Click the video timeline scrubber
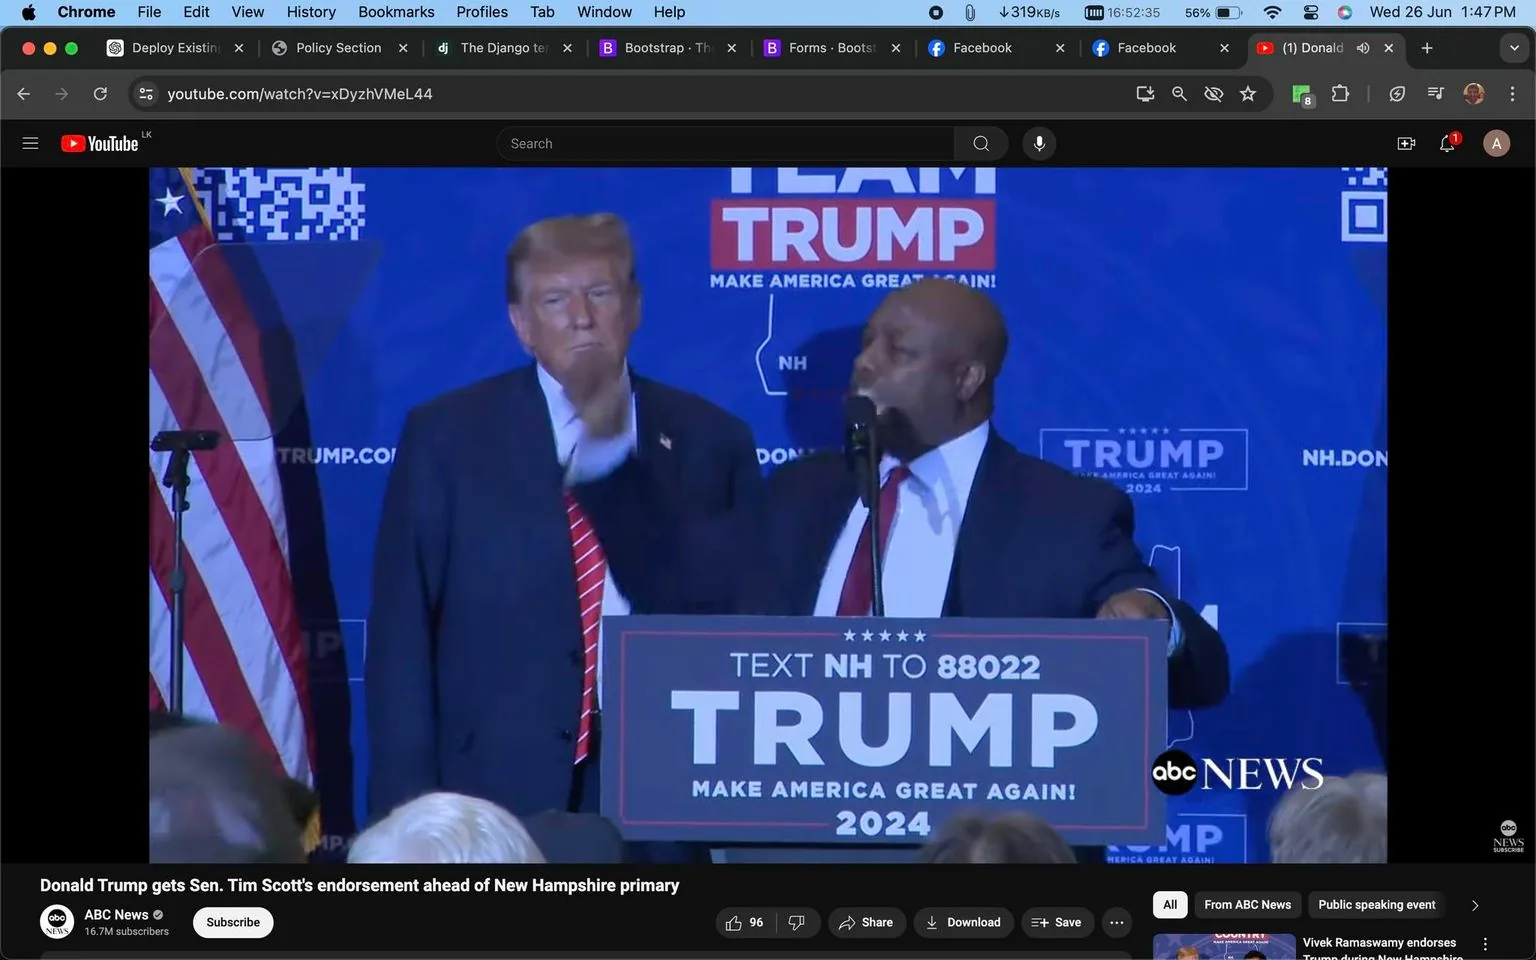 click(768, 857)
